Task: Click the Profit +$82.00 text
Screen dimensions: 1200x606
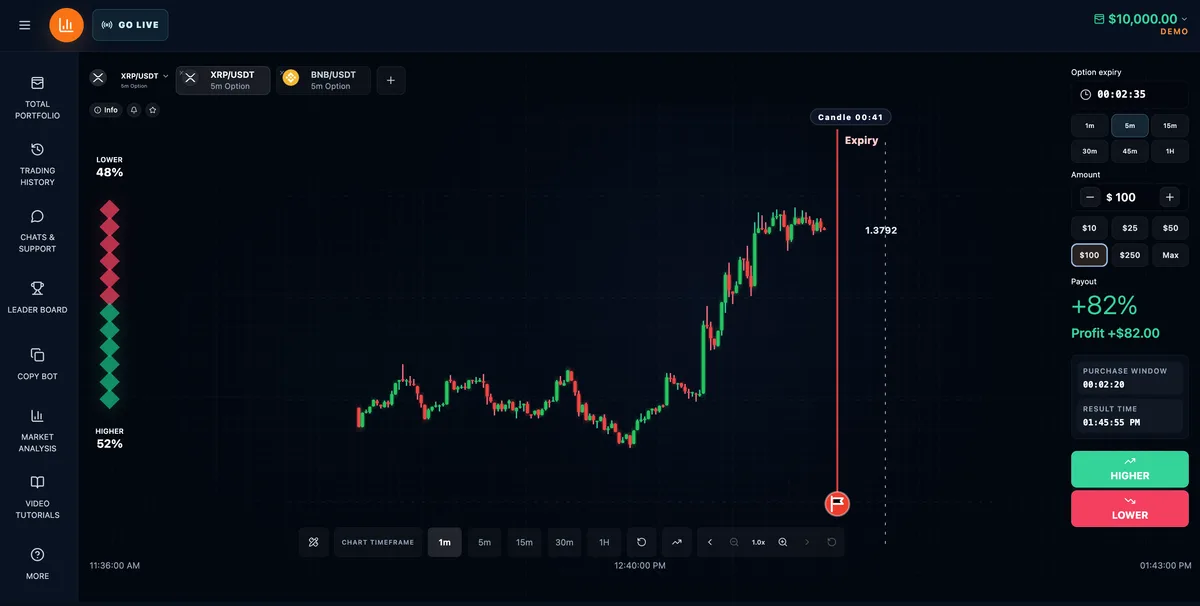Action: [1115, 333]
